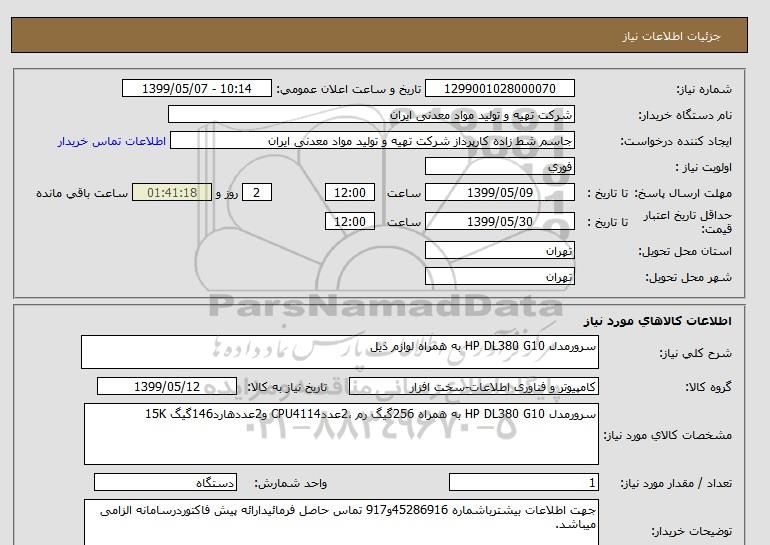Click the quantity field showing 1
770x545 pixels.
coord(523,483)
